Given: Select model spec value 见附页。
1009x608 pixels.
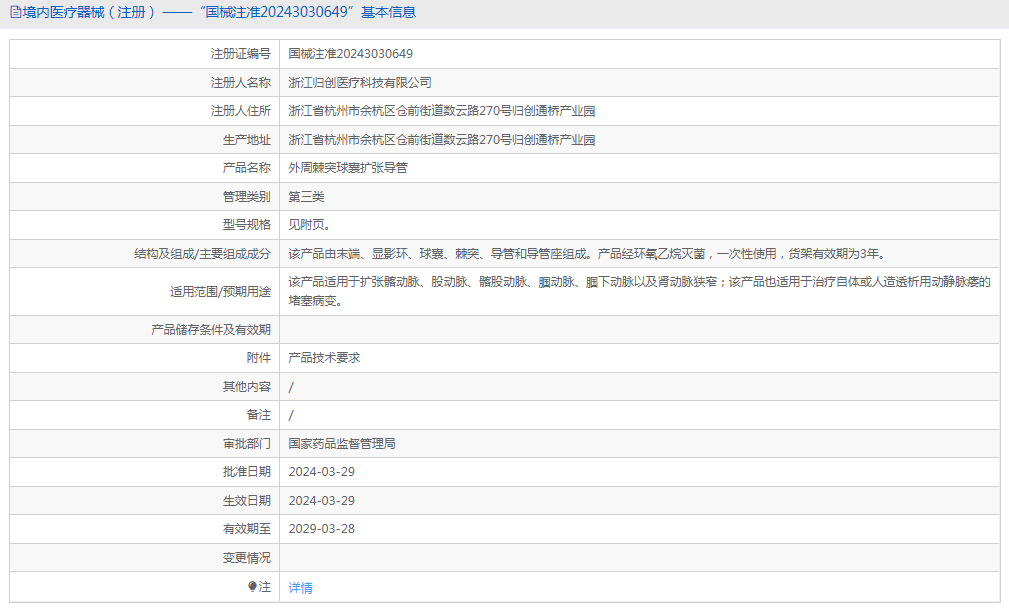Looking at the screenshot, I should click(x=310, y=225).
